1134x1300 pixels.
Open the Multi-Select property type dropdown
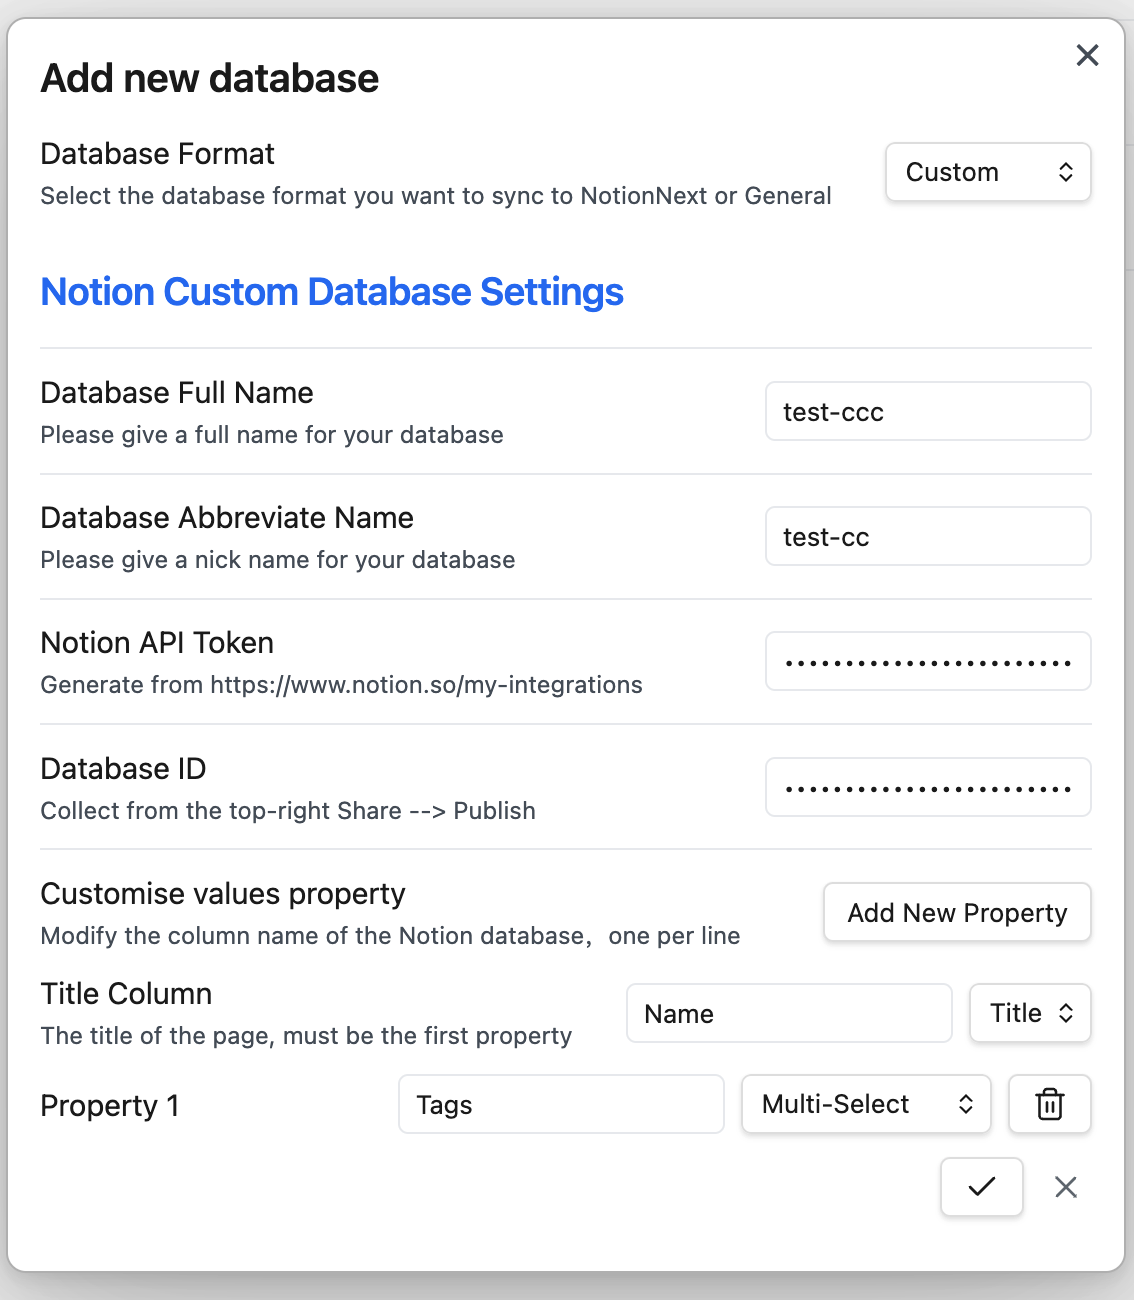click(x=866, y=1104)
